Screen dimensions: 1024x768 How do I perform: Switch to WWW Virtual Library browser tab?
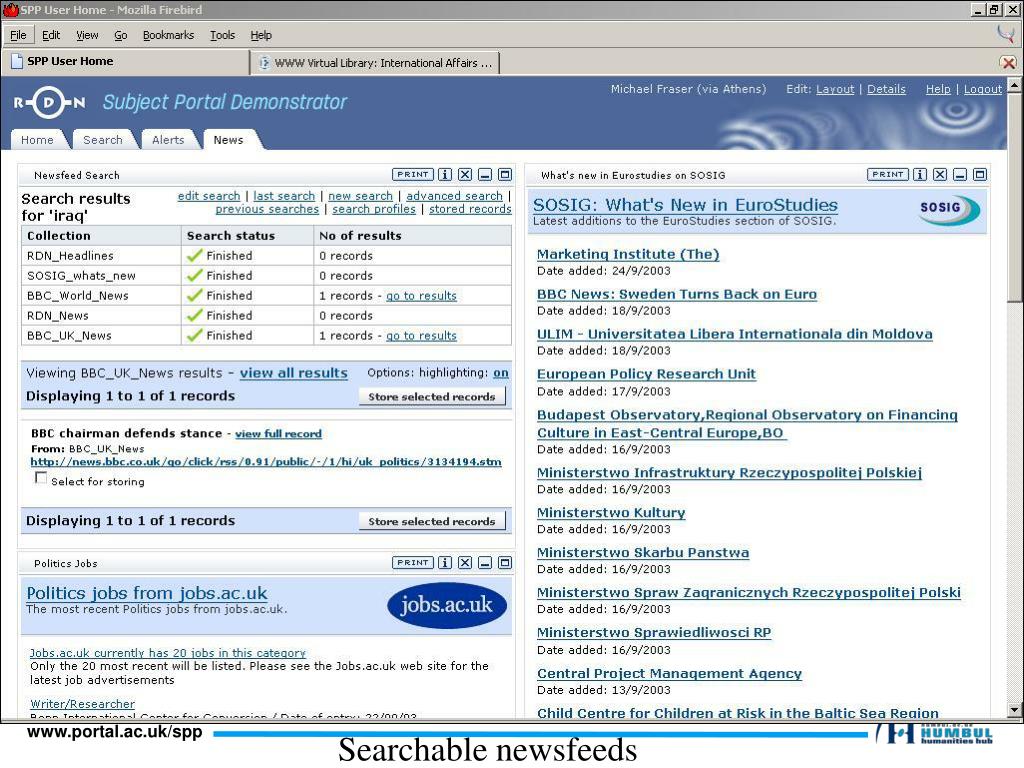tap(376, 63)
